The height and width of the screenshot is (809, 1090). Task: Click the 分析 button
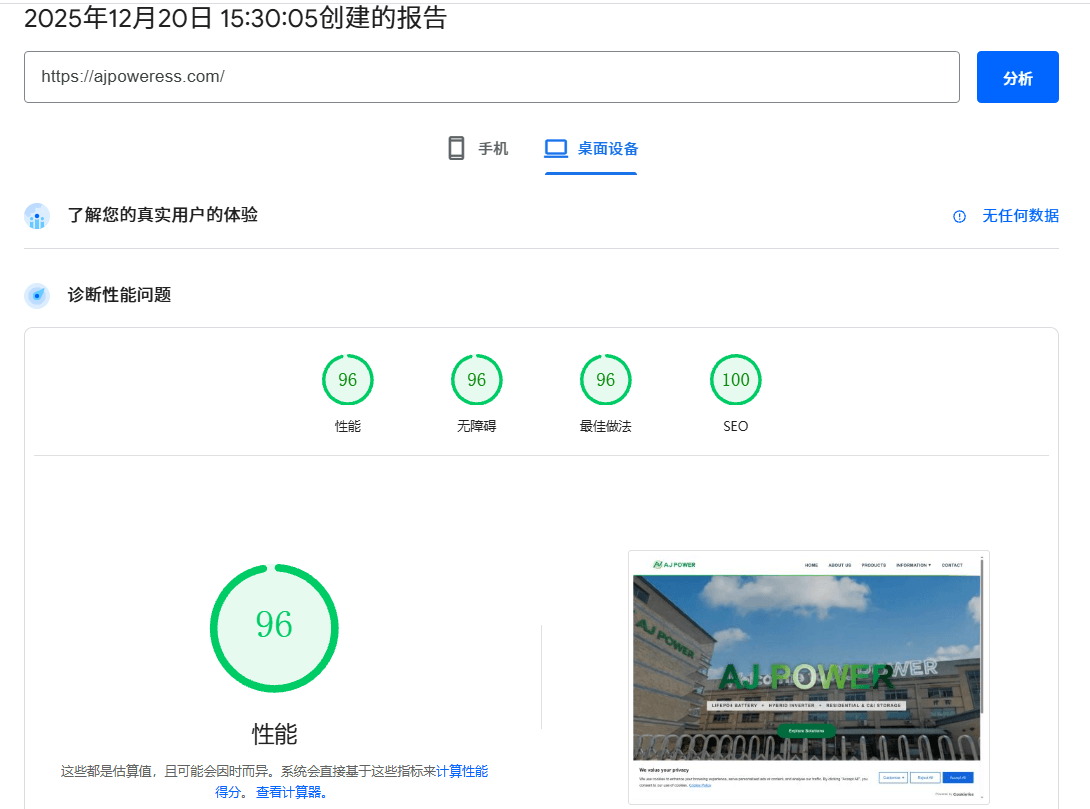(x=1017, y=77)
